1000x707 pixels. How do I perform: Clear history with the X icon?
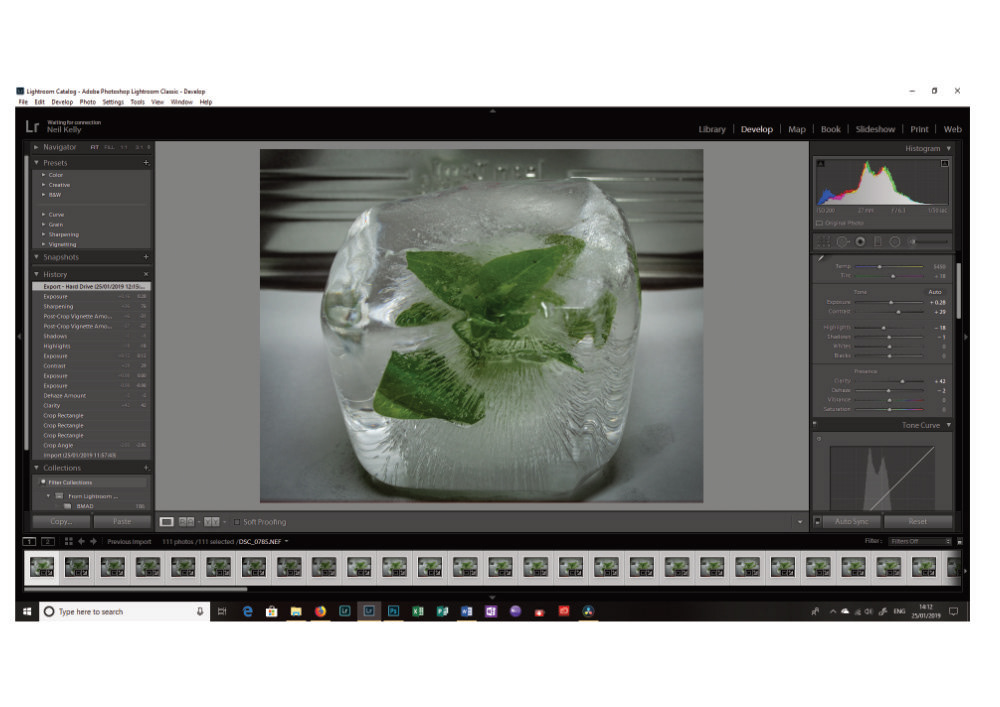coord(146,274)
